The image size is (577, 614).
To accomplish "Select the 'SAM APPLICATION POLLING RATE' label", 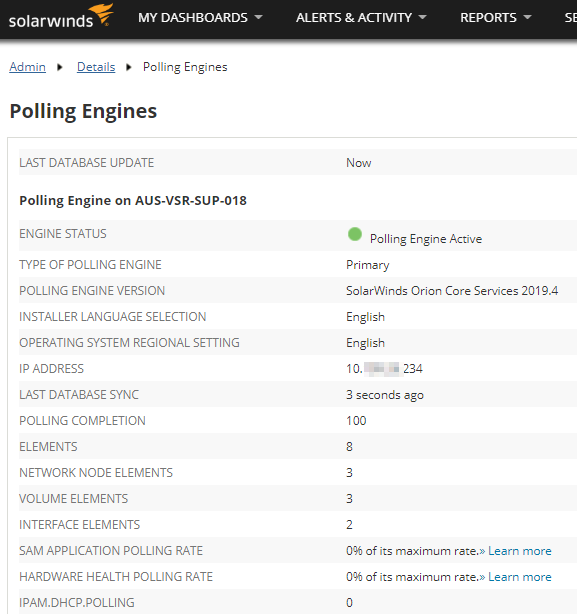I will coord(111,551).
